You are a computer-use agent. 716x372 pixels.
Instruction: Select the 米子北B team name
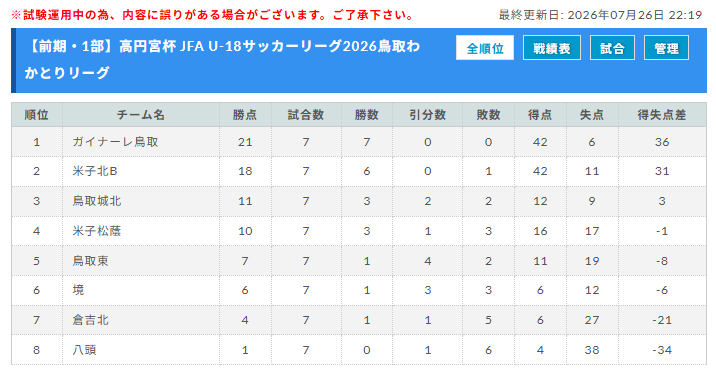[x=95, y=171]
